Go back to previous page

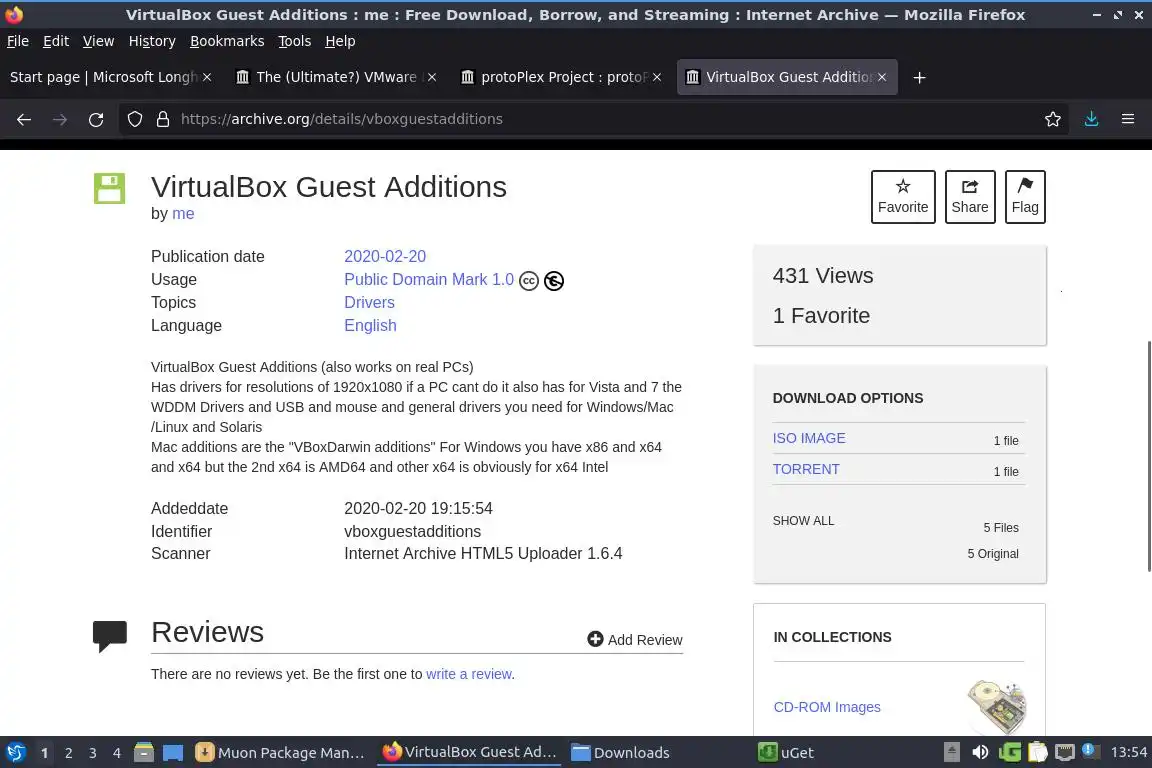coord(24,119)
